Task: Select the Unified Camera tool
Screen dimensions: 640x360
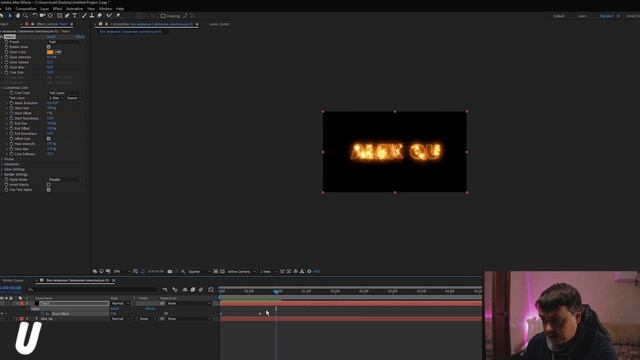Action: (42, 16)
